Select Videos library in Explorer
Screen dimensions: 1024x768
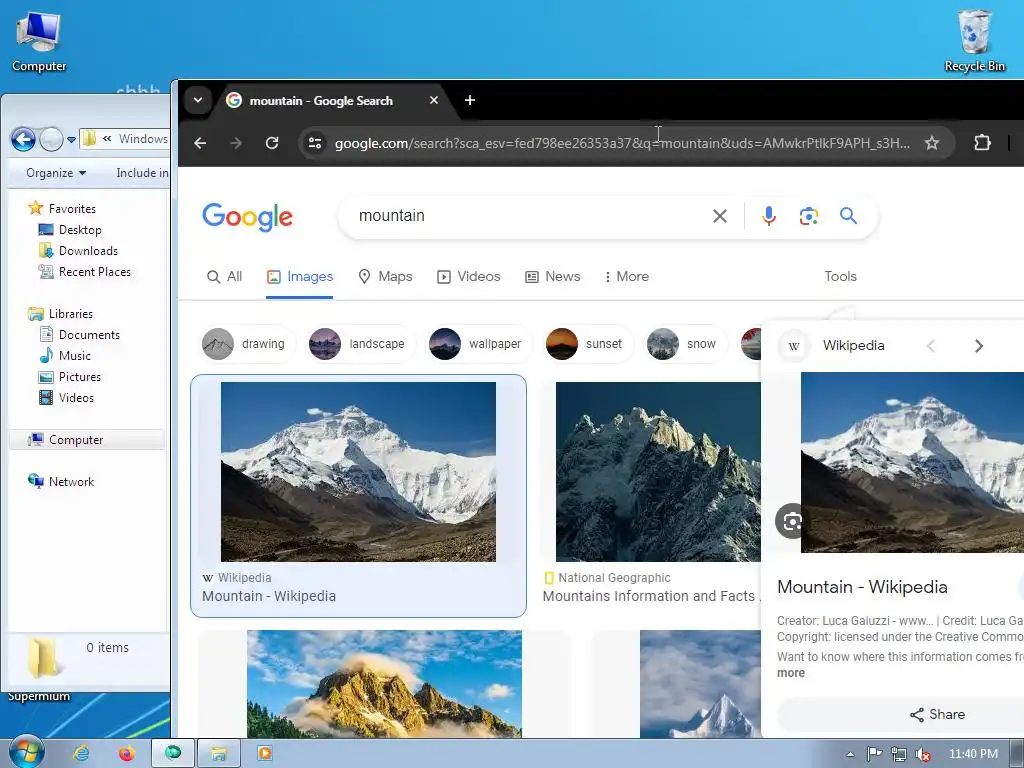point(67,398)
